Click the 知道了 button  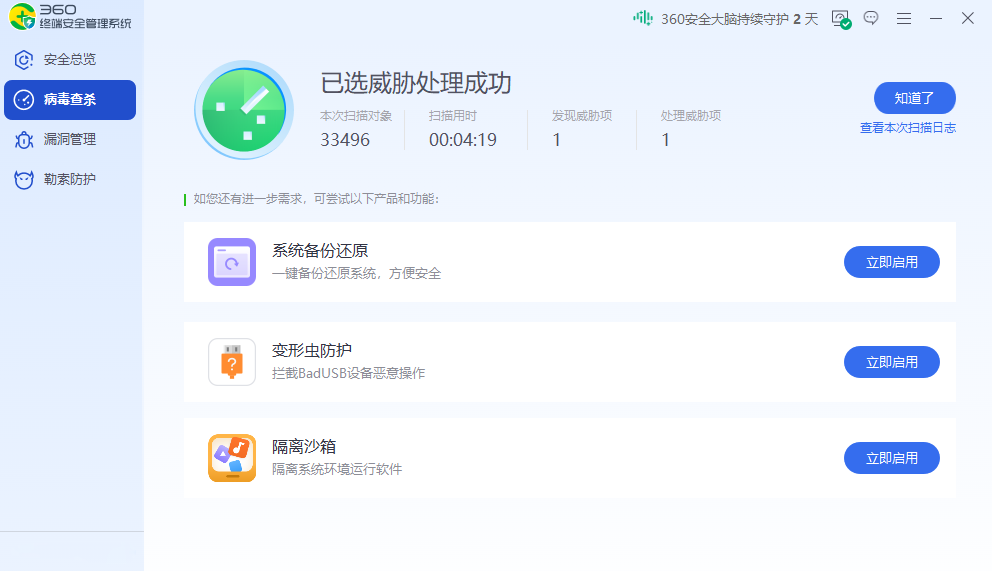point(914,98)
